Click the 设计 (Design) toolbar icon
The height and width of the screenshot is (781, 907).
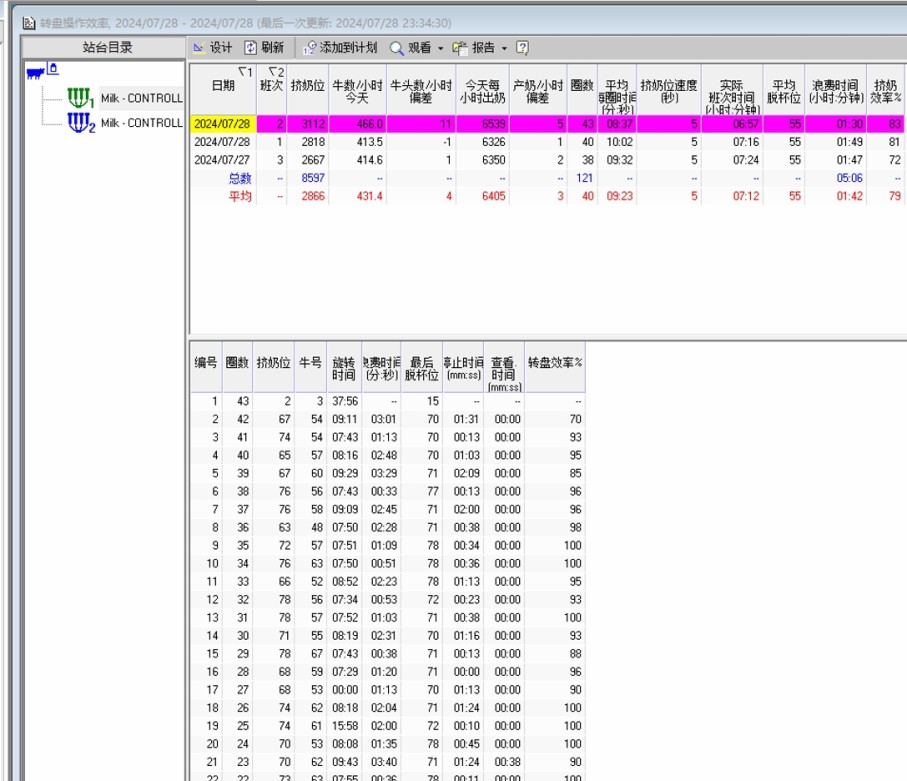pos(199,48)
